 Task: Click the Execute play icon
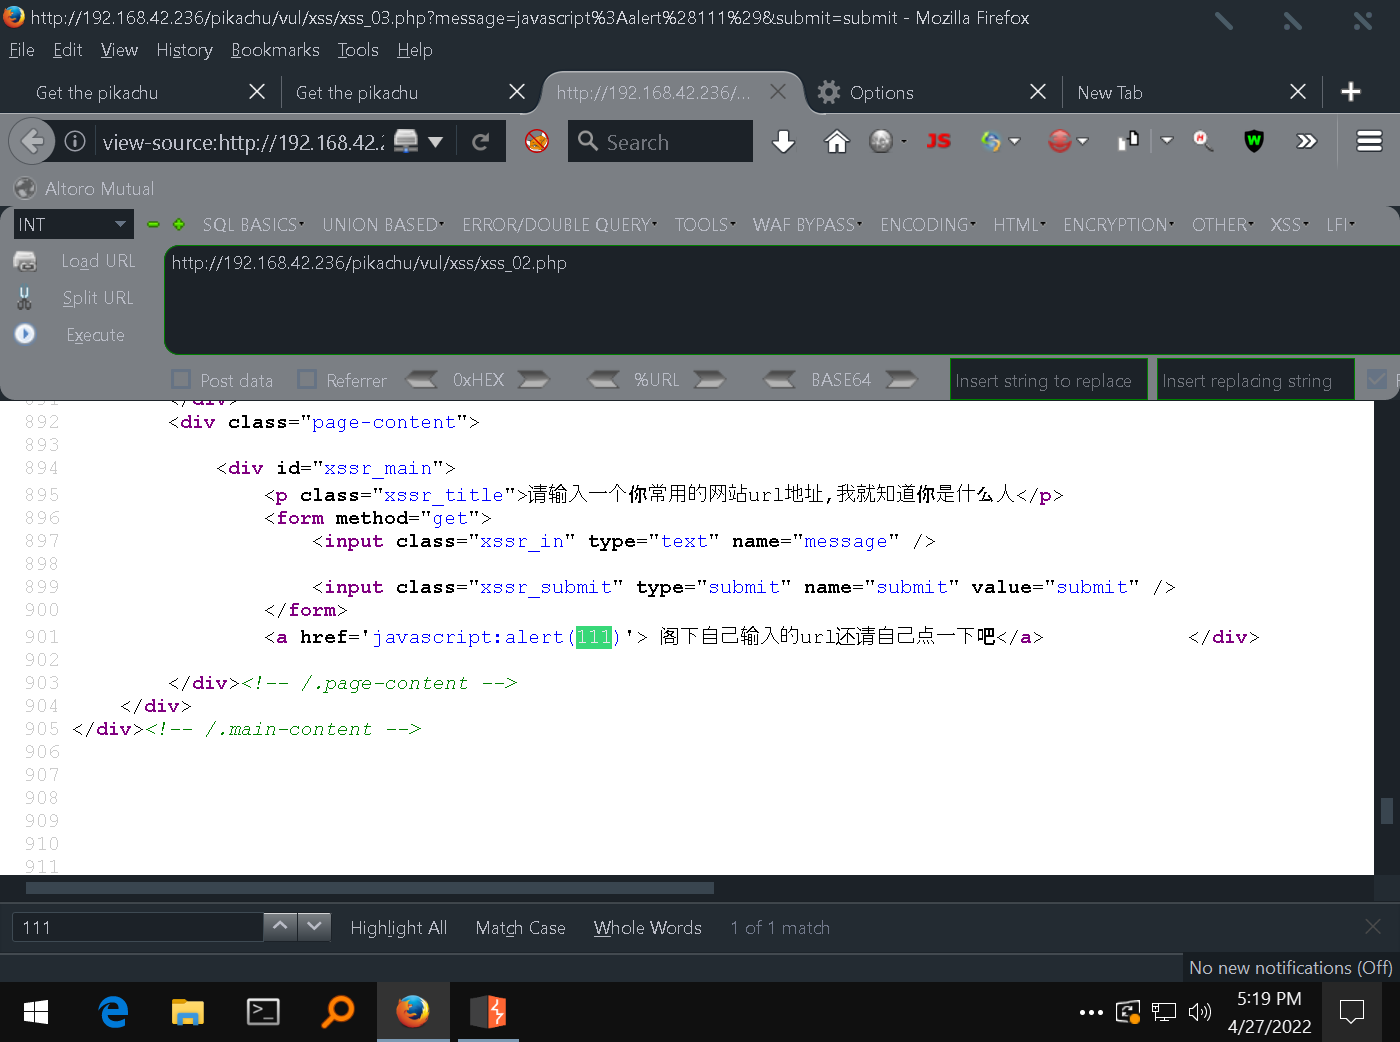(x=25, y=334)
